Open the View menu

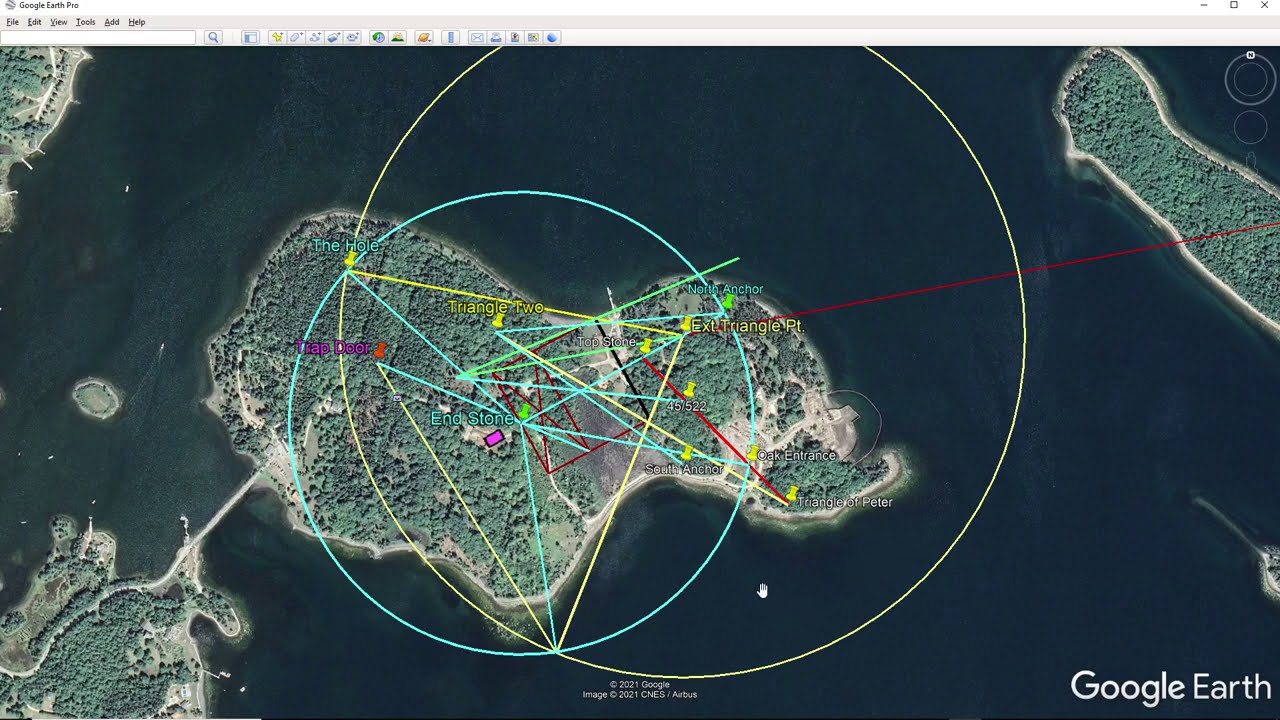[x=59, y=22]
